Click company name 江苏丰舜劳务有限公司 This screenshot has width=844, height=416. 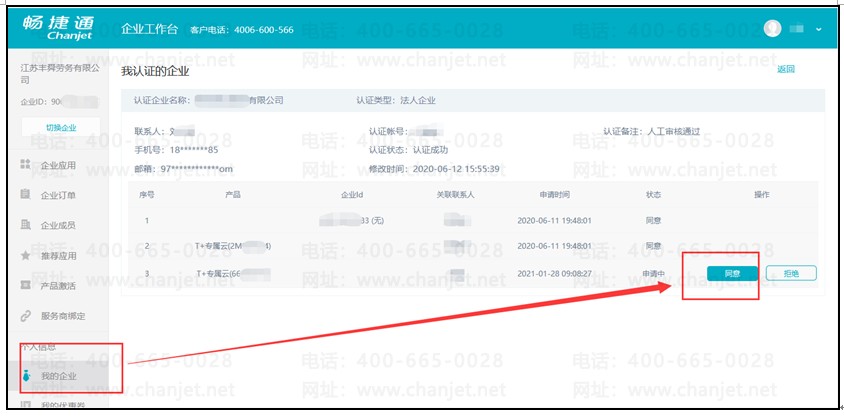click(61, 74)
